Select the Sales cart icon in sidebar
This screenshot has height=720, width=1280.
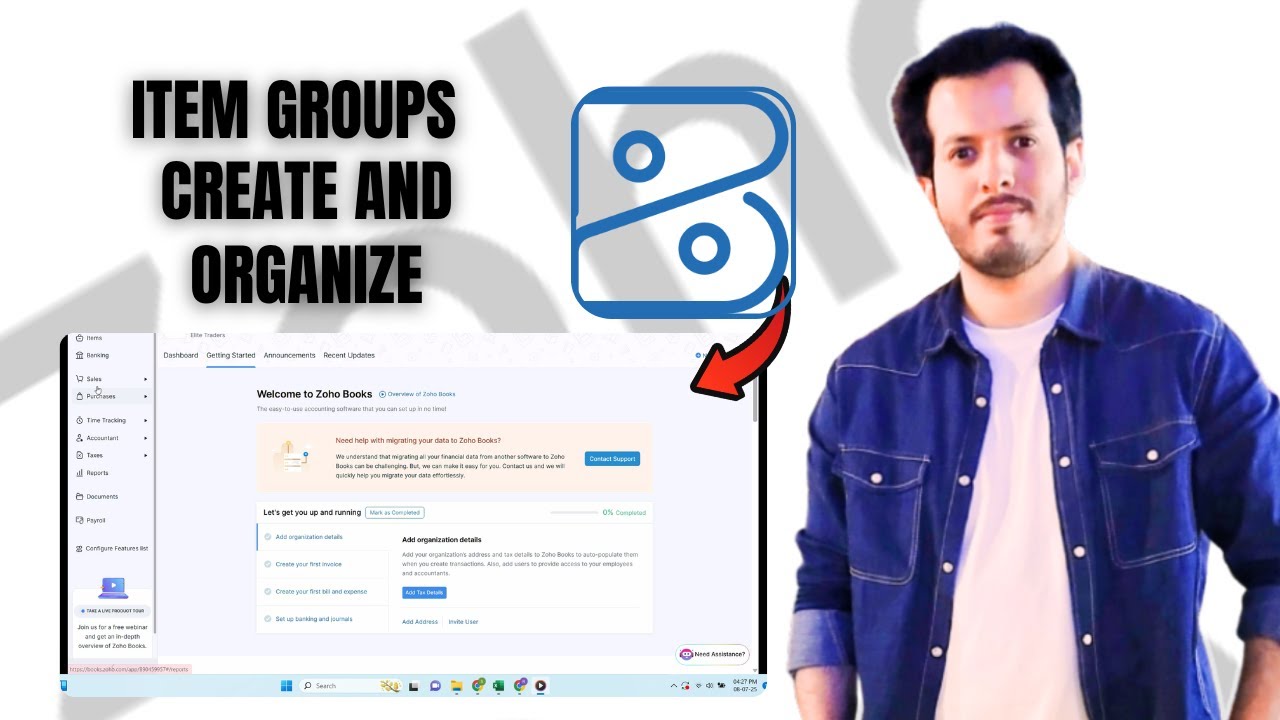(x=79, y=379)
